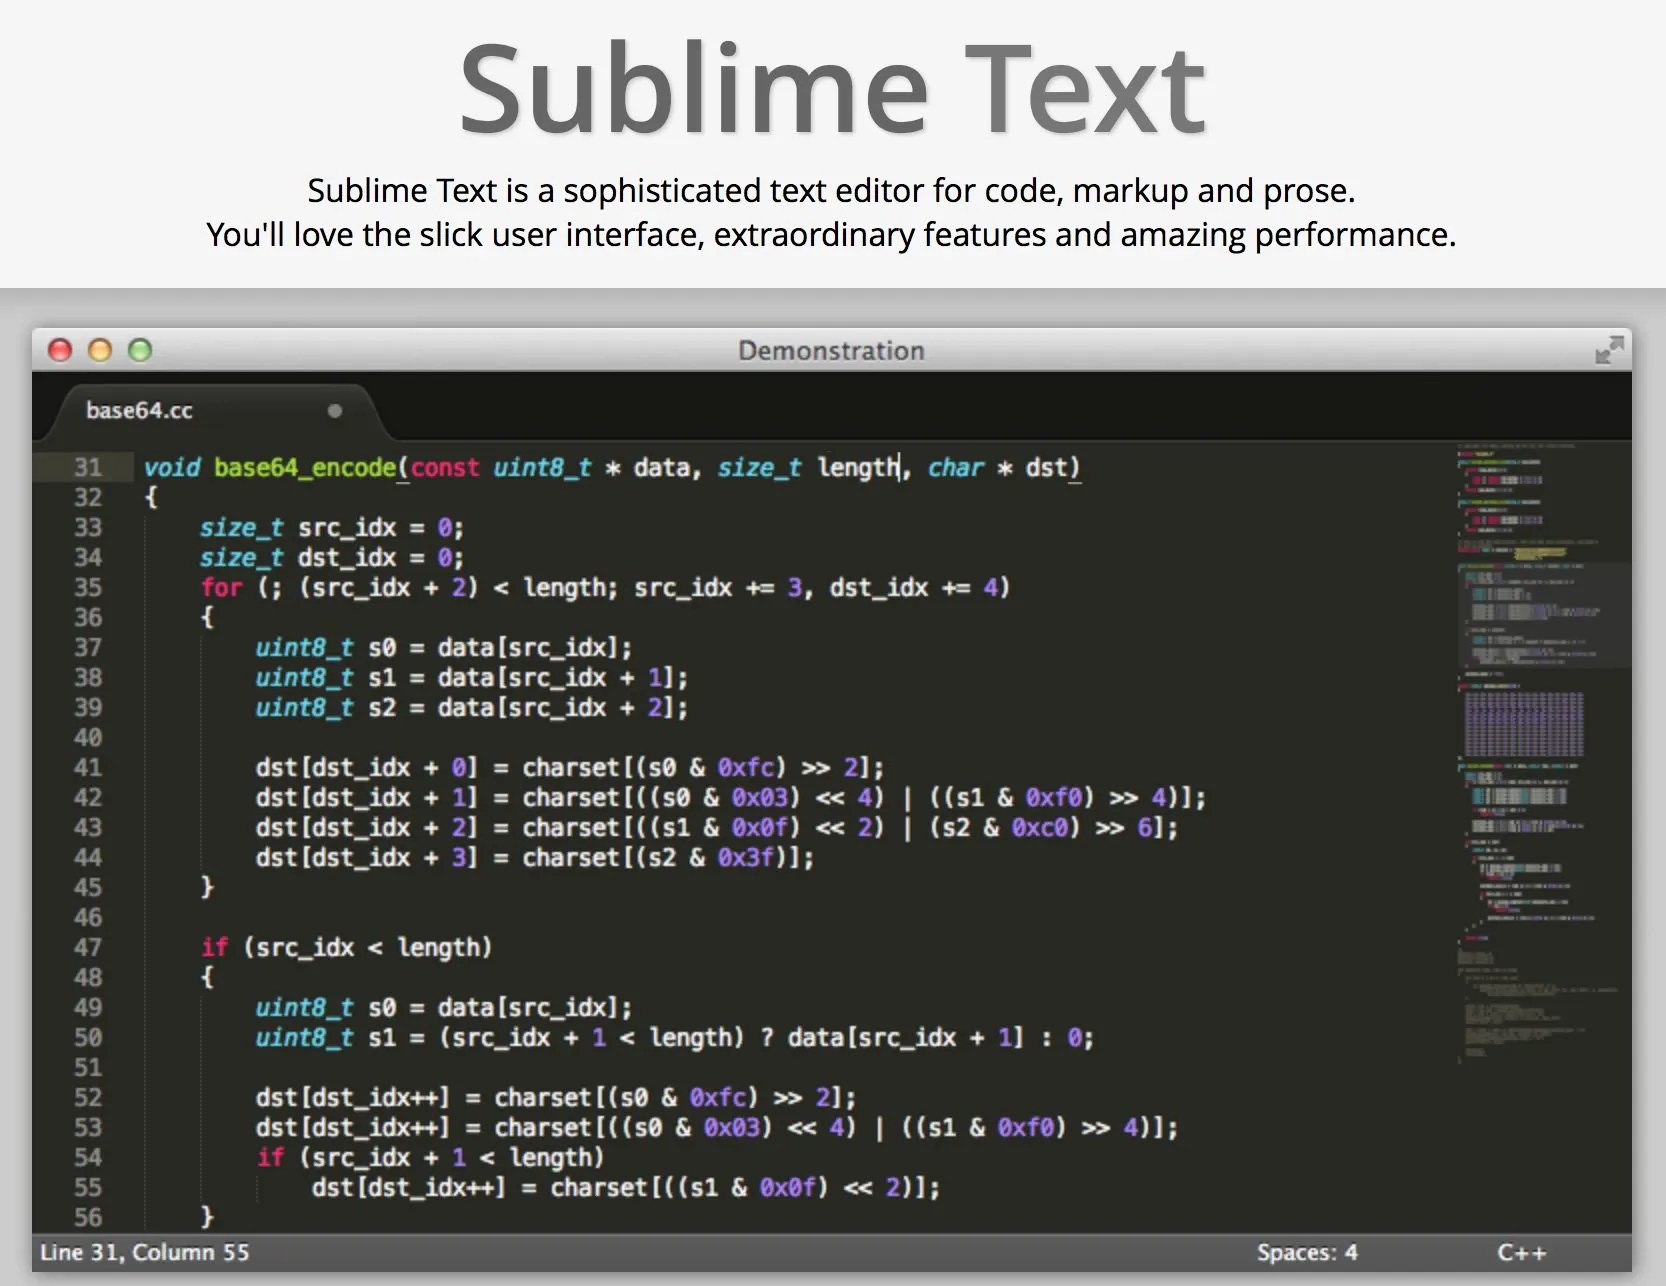Click the Line 31, Column 55 status text

[x=144, y=1253]
